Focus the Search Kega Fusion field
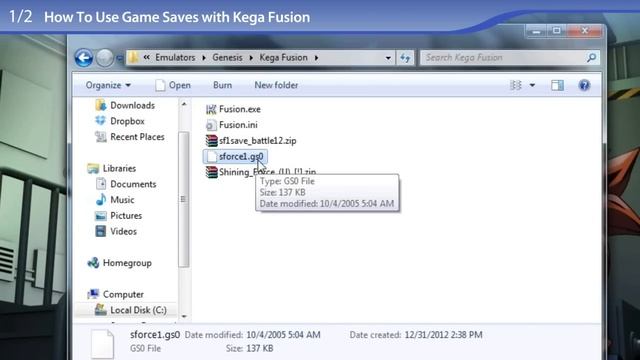The image size is (640, 360). pos(510,58)
